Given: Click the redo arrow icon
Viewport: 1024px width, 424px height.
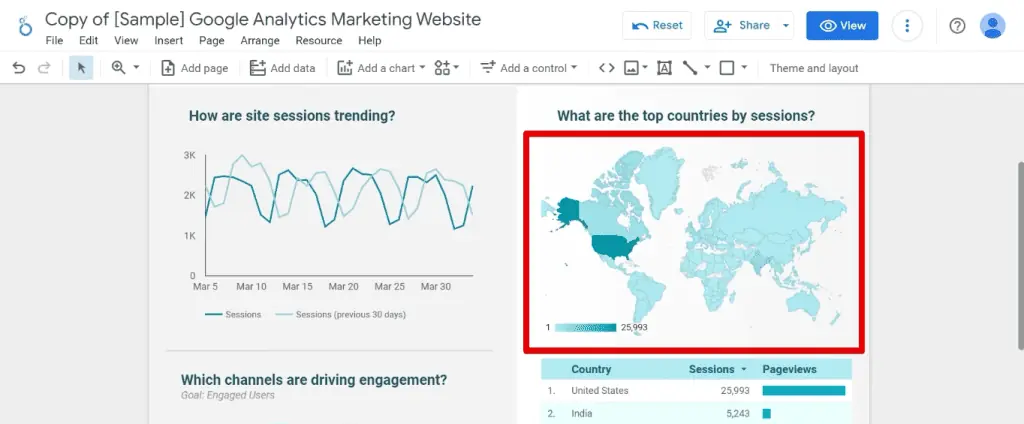Looking at the screenshot, I should coord(44,68).
